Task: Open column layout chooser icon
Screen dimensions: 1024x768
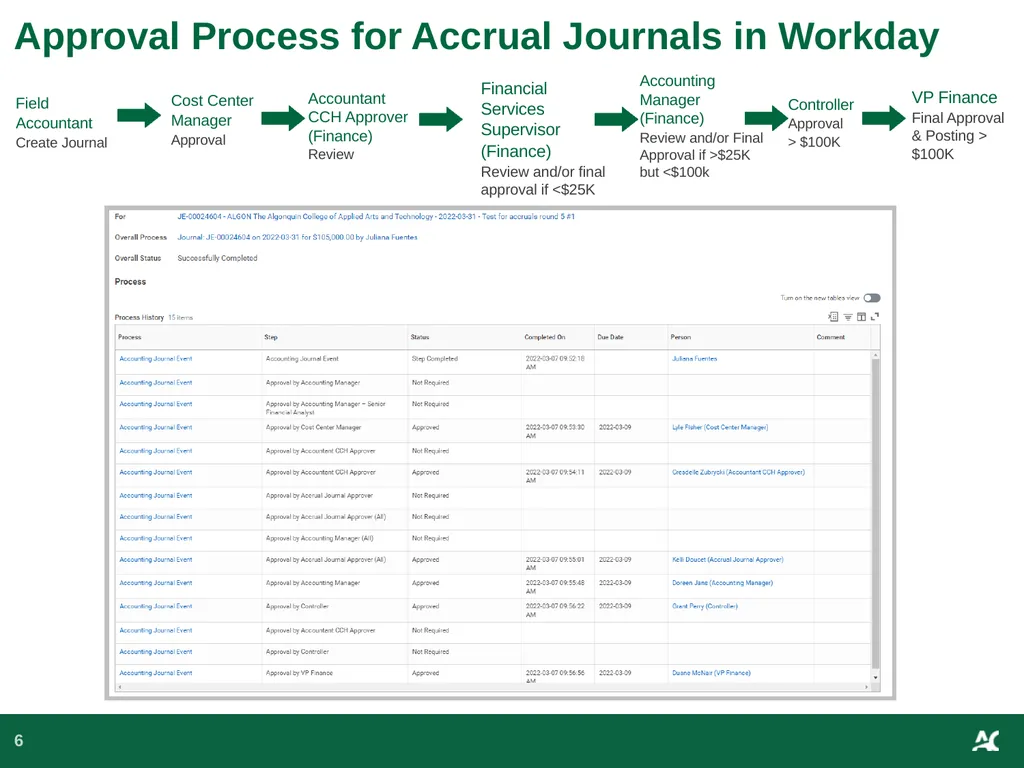Action: (861, 317)
